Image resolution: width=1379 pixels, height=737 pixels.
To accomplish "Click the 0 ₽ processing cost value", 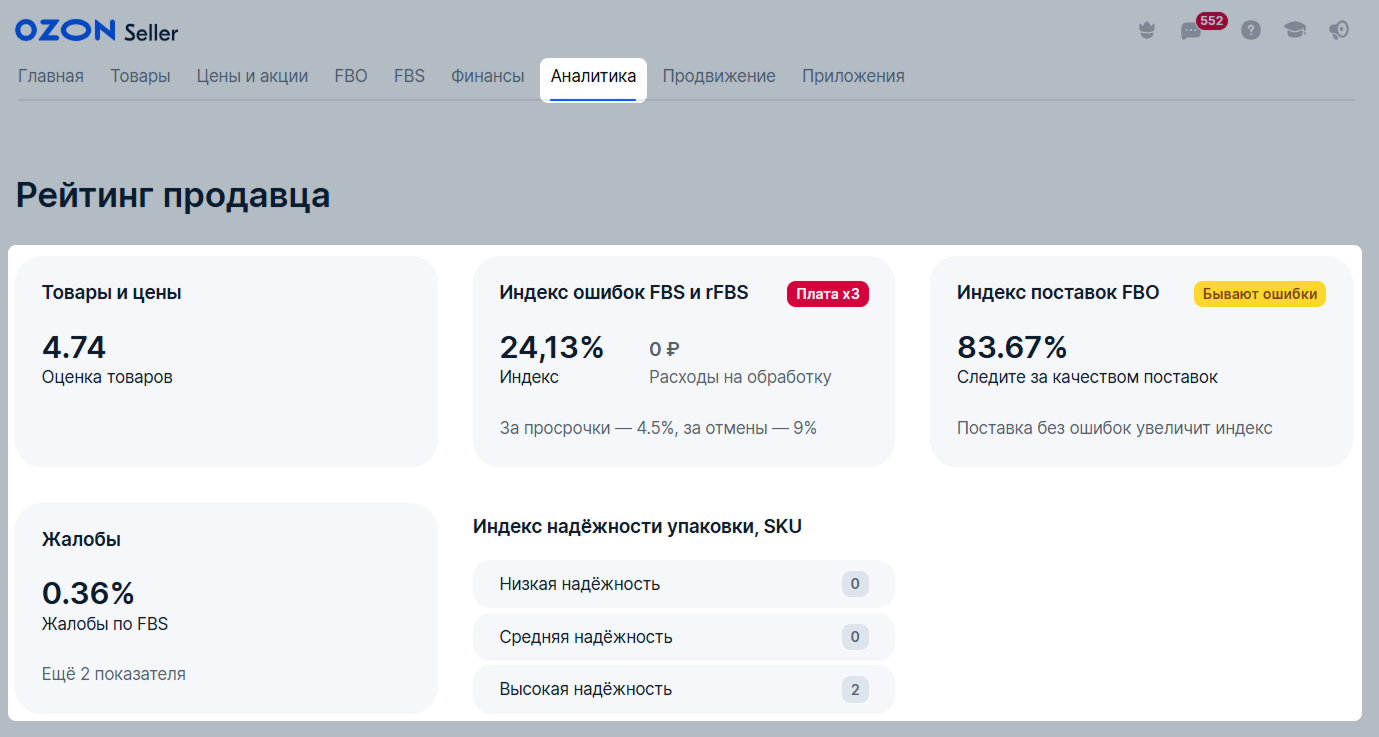I will (x=665, y=349).
